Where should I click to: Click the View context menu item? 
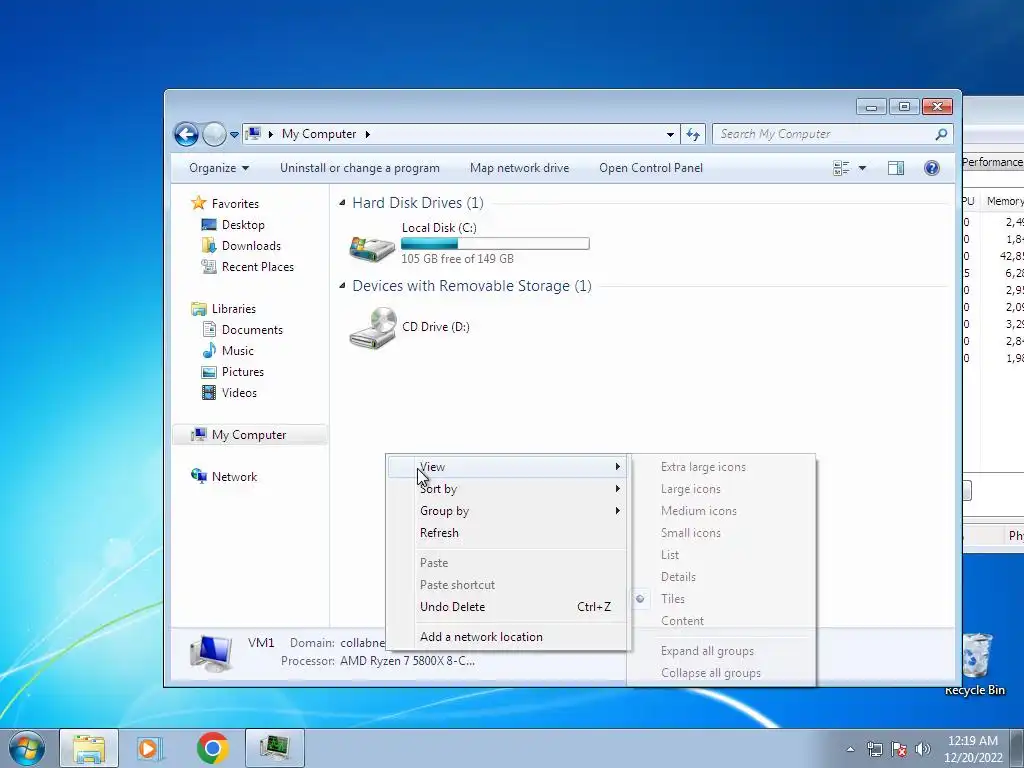pyautogui.click(x=507, y=467)
